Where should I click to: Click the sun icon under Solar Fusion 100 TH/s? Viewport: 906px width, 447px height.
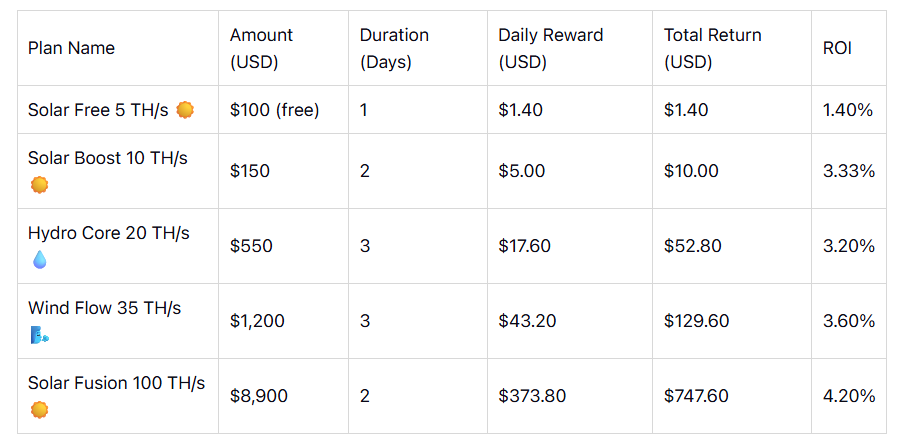click(39, 410)
